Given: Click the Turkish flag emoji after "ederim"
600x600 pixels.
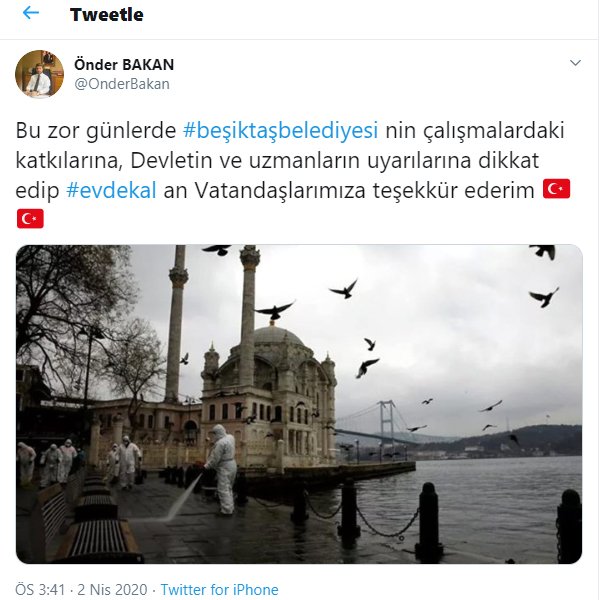Looking at the screenshot, I should 556,189.
